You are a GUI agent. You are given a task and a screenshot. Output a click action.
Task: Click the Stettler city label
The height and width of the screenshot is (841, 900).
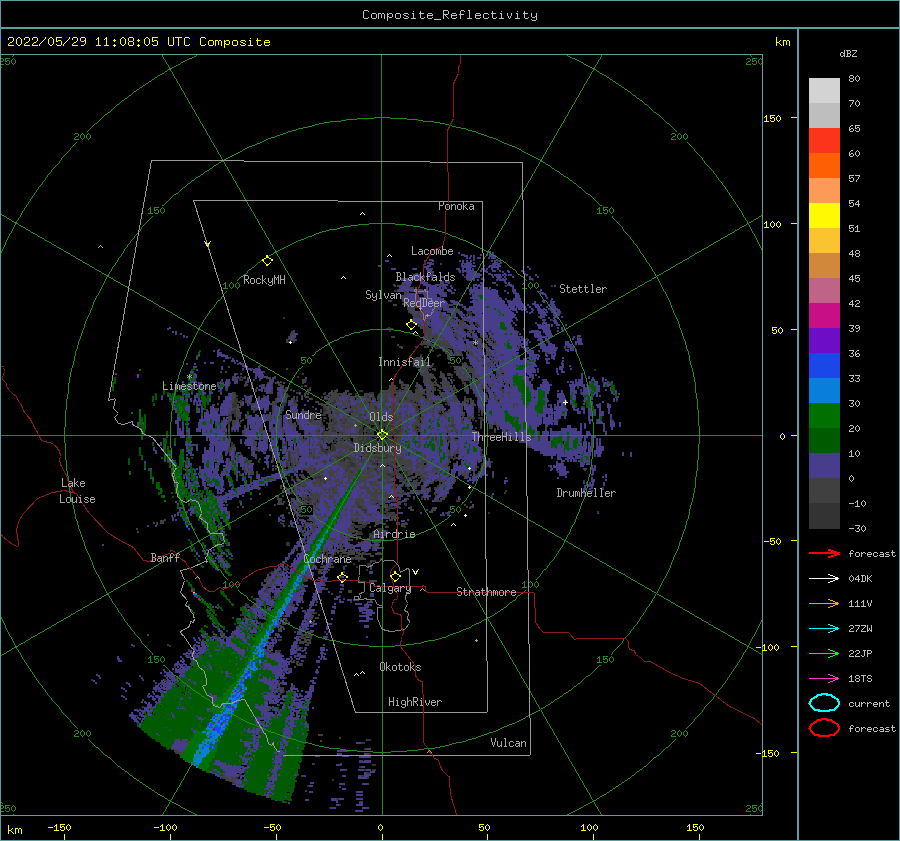click(583, 289)
